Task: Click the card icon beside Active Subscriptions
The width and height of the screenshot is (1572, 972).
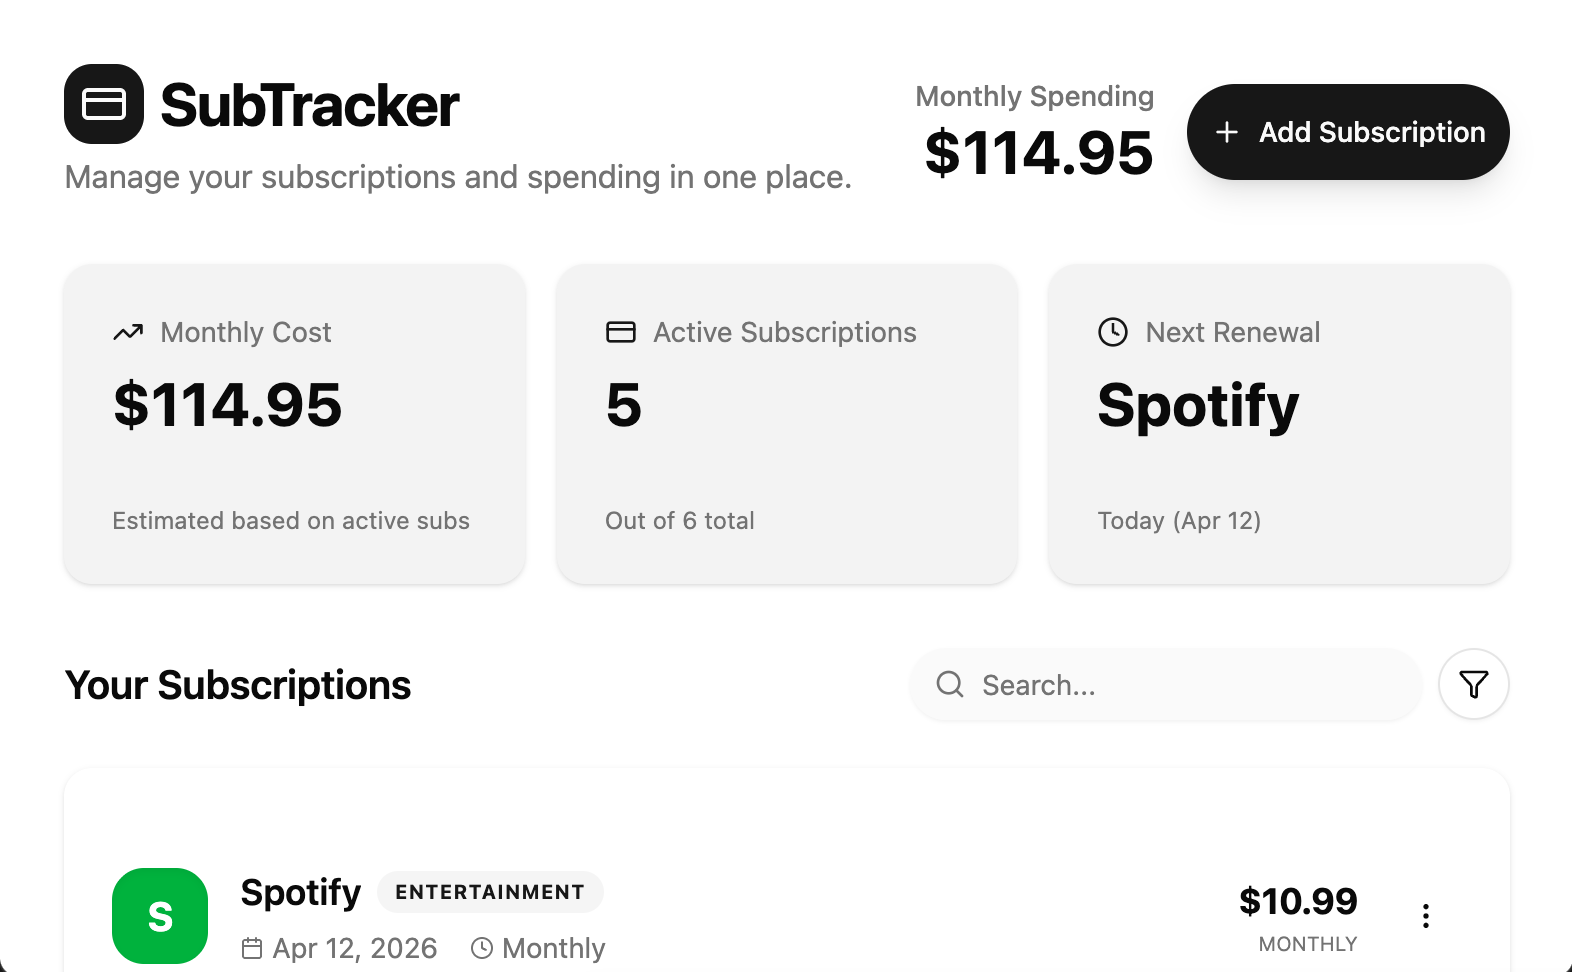Action: pyautogui.click(x=620, y=332)
